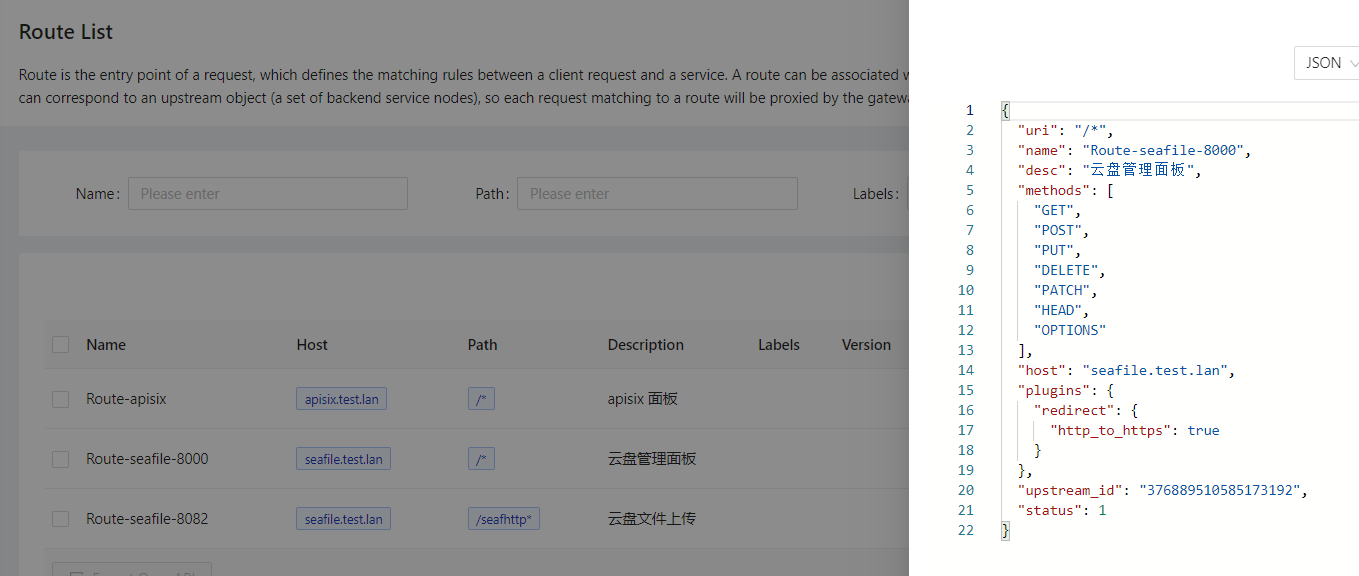Click the "PUT" entry in methods array
The height and width of the screenshot is (576, 1359).
pyautogui.click(x=1054, y=250)
